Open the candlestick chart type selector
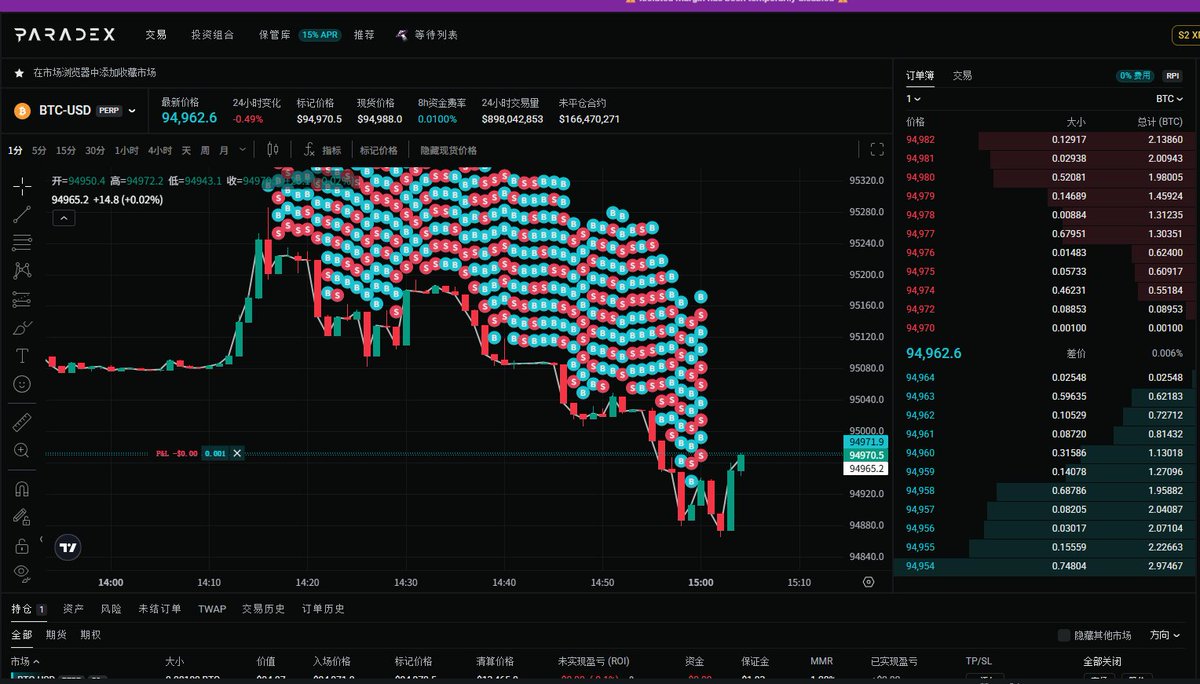Viewport: 1200px width, 684px height. [273, 150]
